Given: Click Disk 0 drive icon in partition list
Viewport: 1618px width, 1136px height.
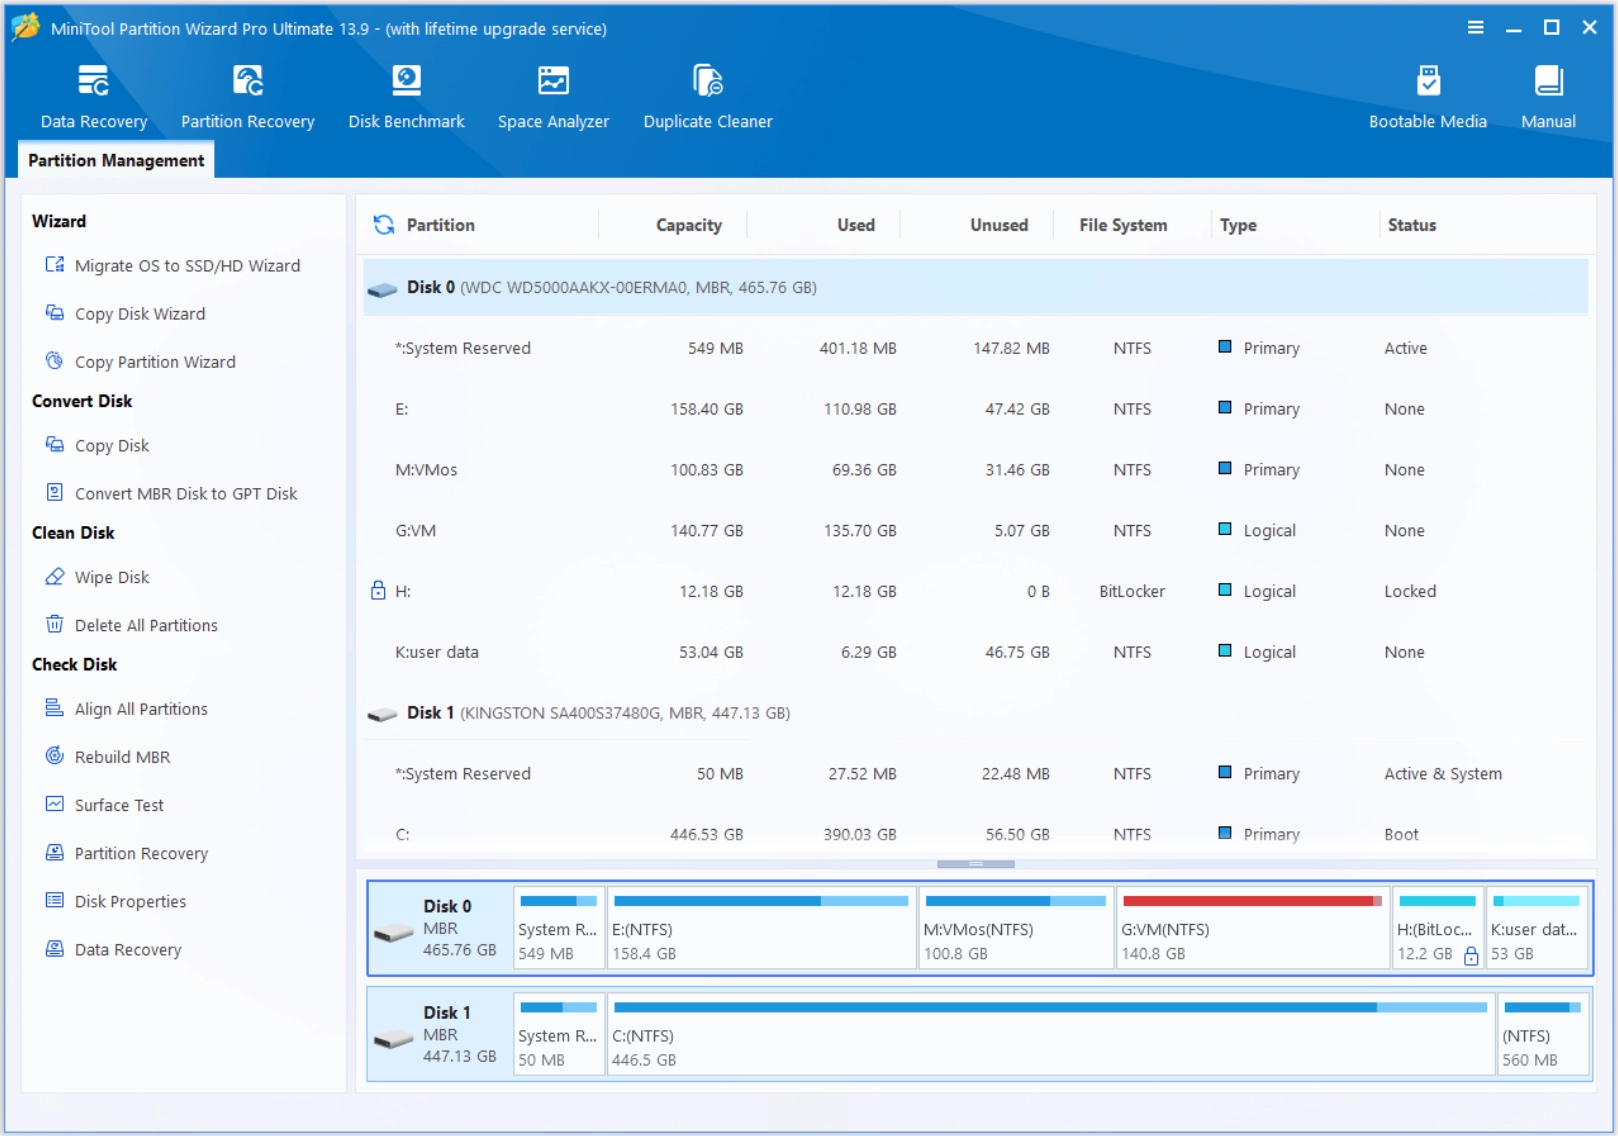Looking at the screenshot, I should point(382,289).
